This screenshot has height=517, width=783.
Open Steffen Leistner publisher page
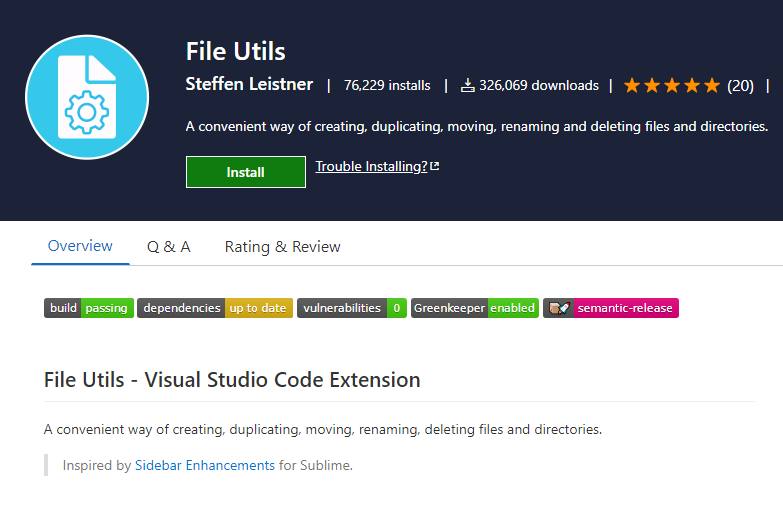click(x=249, y=84)
